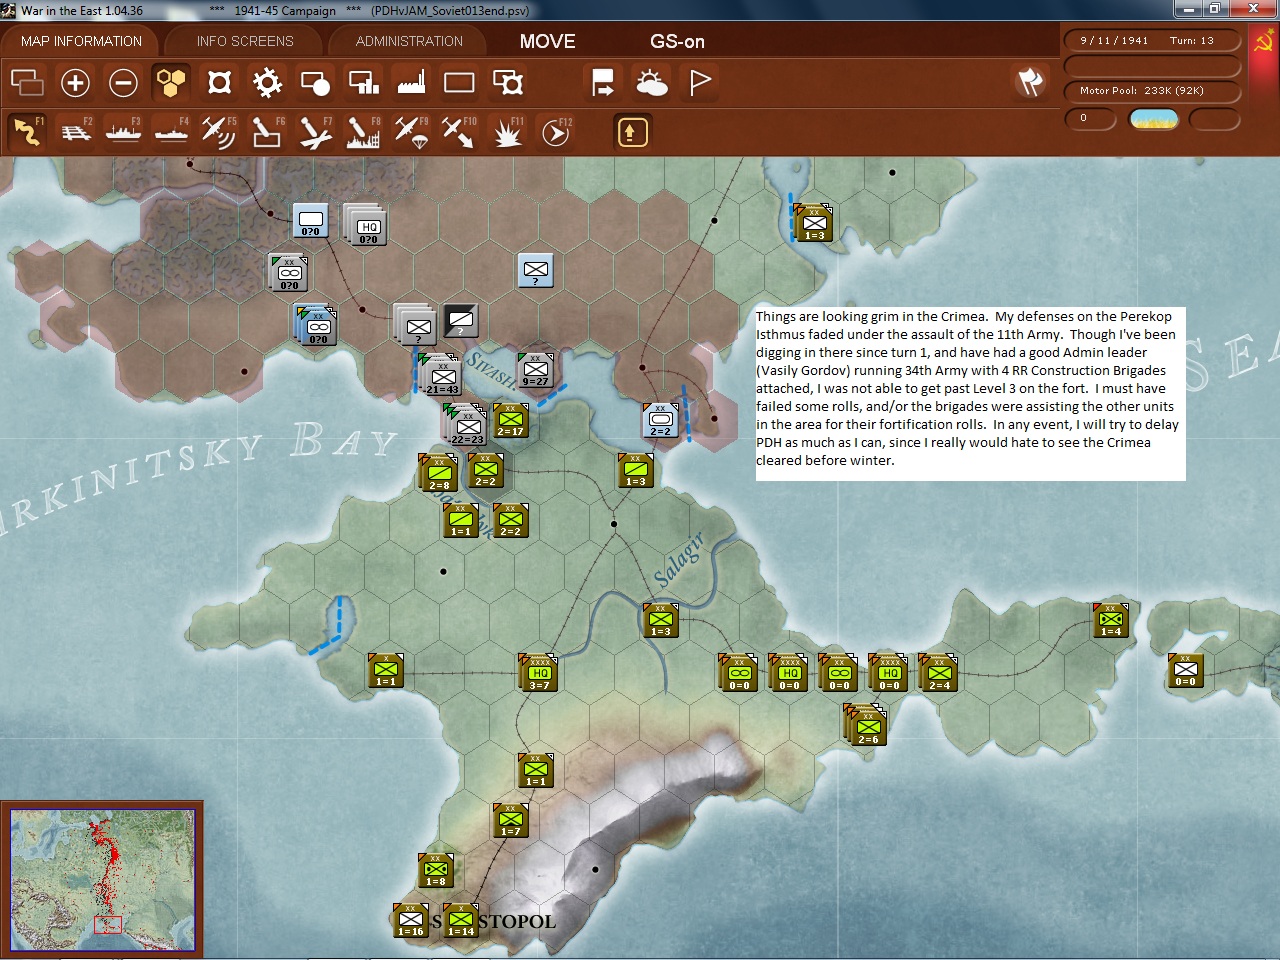
Task: Select the light-blue counter labeled 2=2
Action: click(x=660, y=421)
